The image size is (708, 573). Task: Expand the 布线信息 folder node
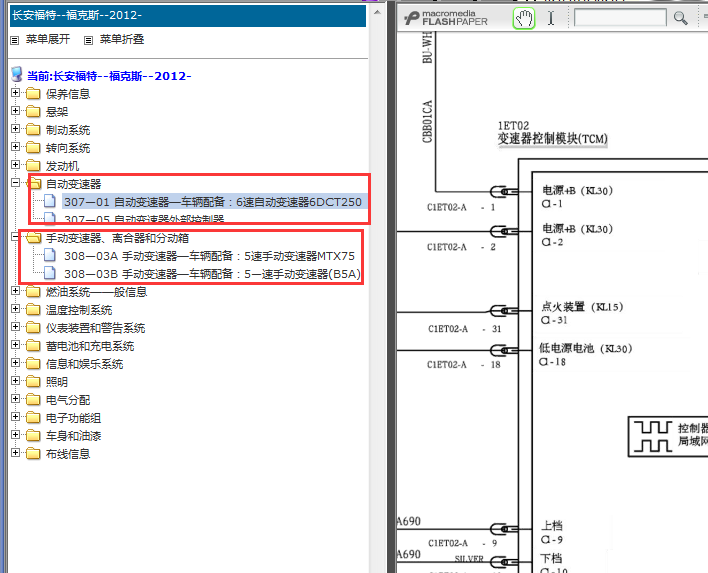(x=15, y=453)
